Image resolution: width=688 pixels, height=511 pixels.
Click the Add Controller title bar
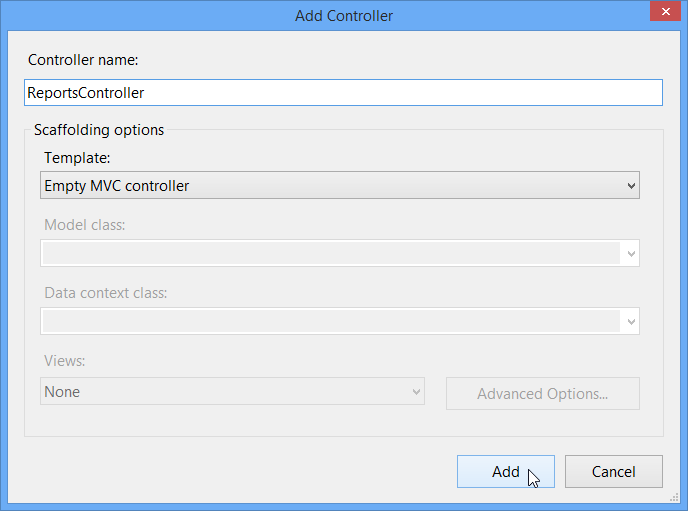(344, 15)
